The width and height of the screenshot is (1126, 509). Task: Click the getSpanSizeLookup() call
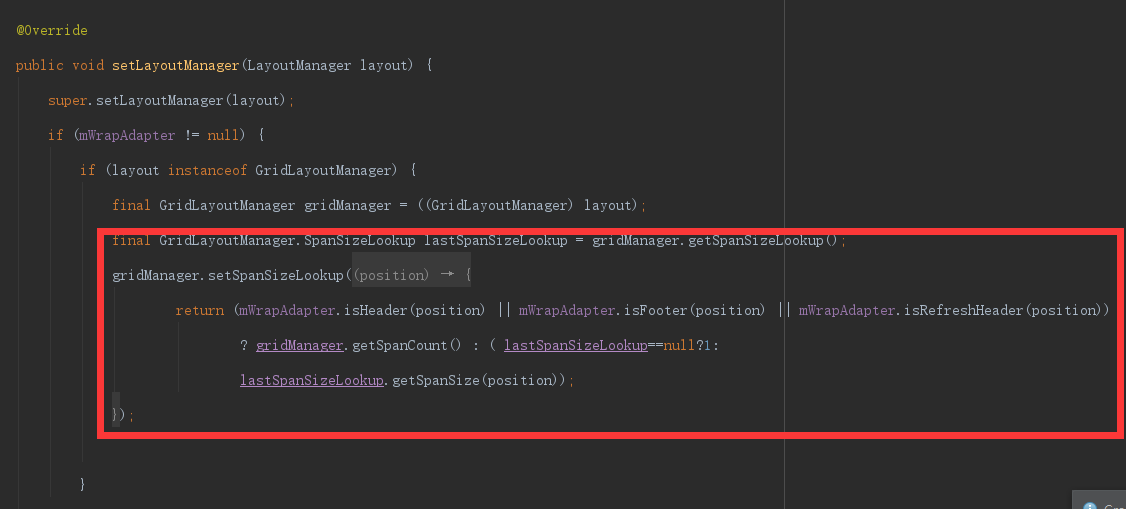point(763,241)
